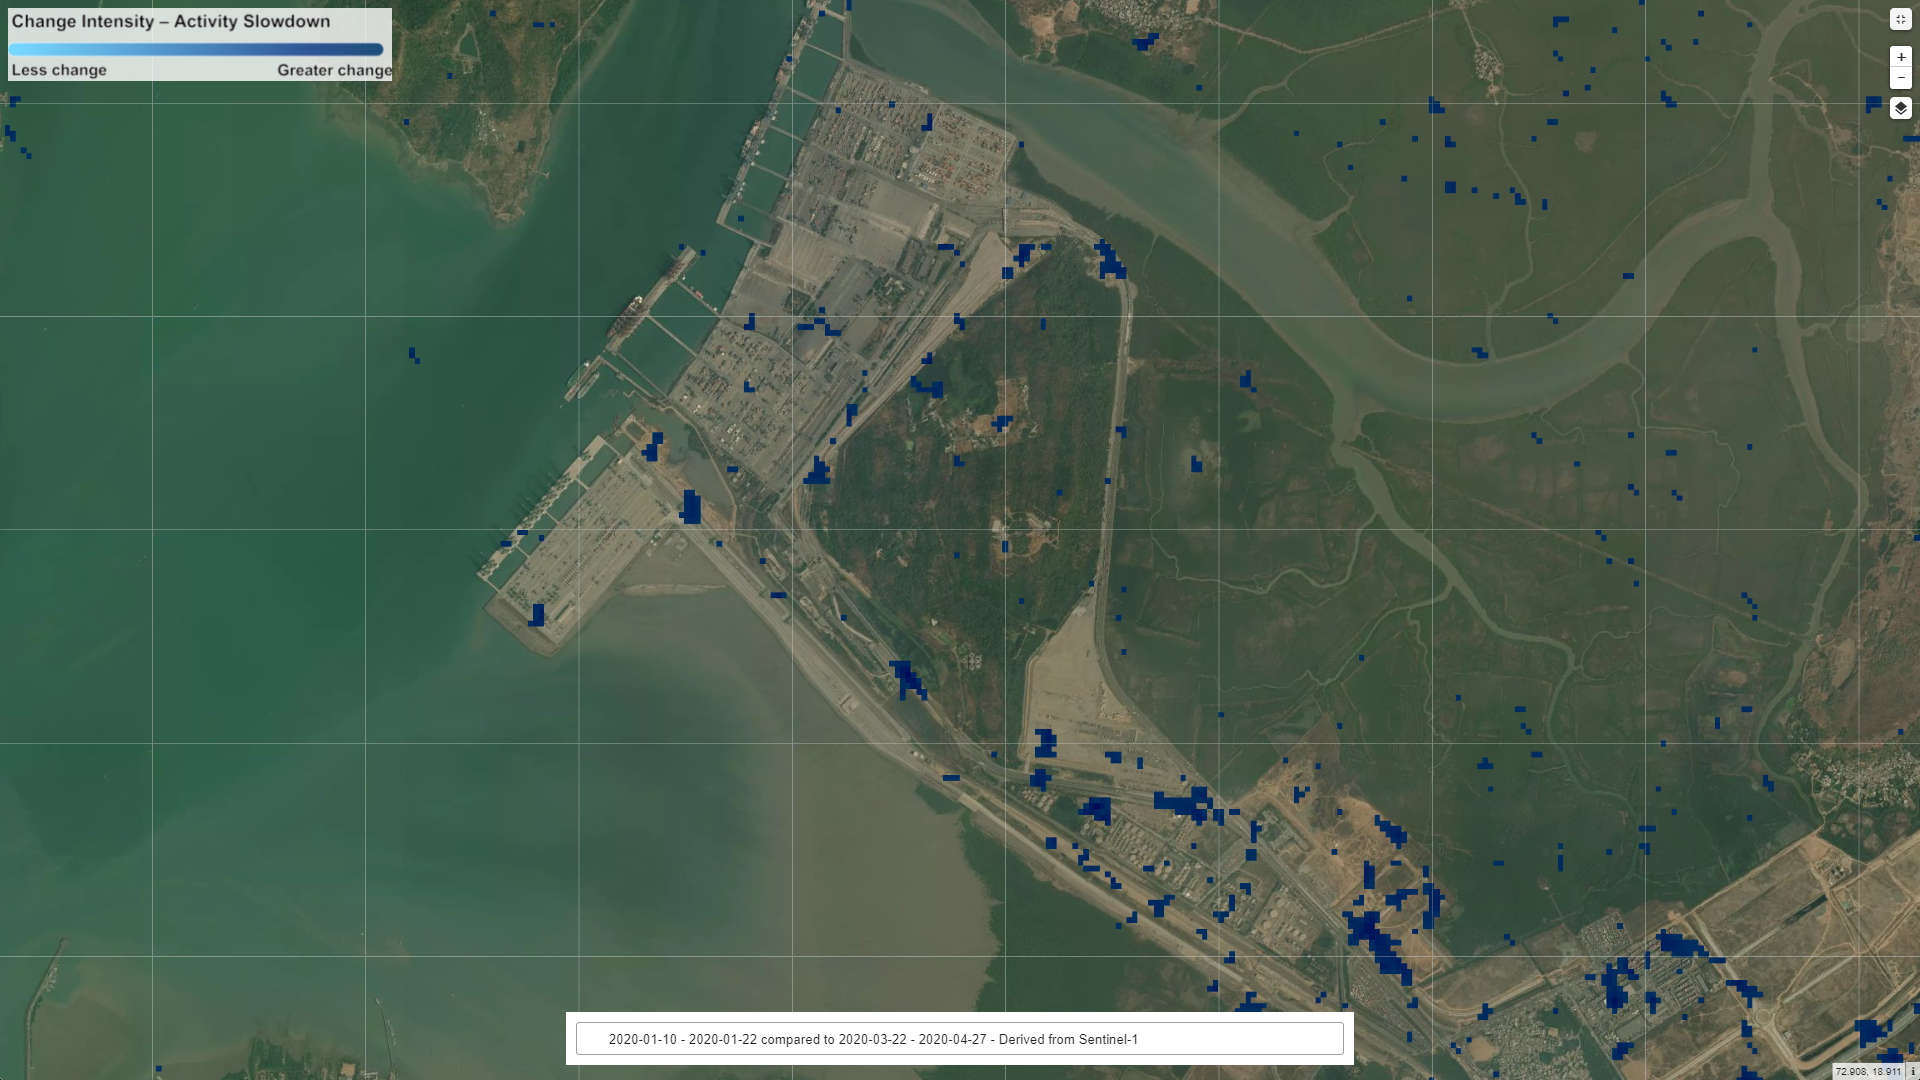Exit fullscreen map view
Viewport: 1920px width, 1080px height.
(x=1900, y=19)
